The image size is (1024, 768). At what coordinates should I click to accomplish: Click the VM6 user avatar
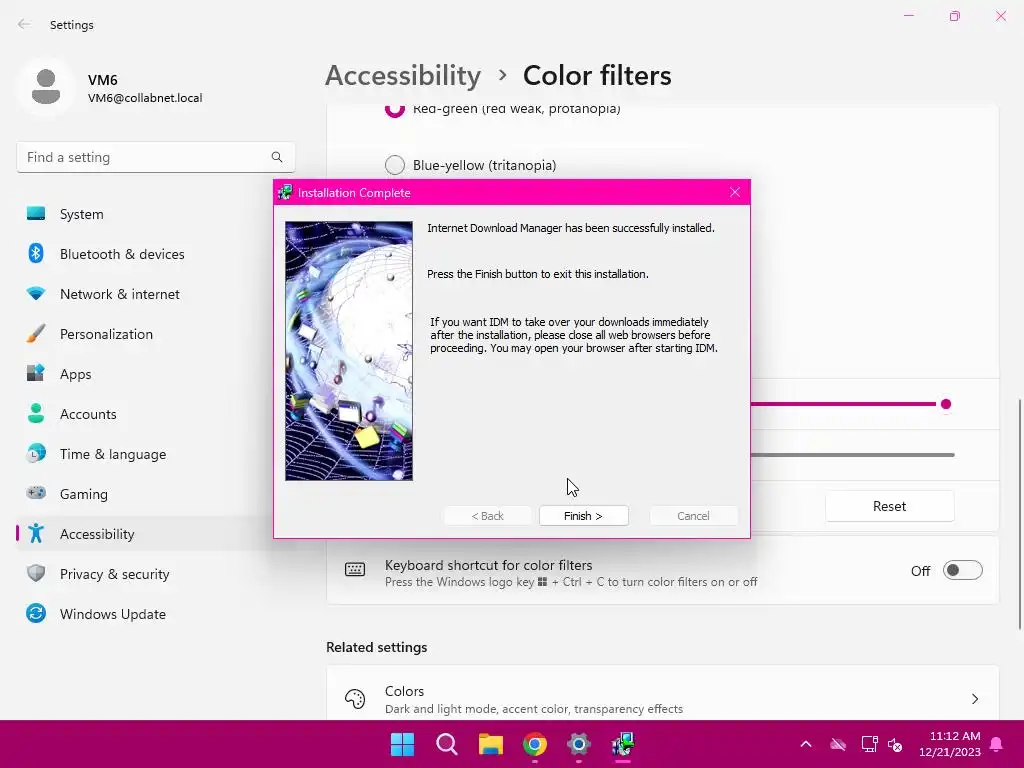tap(46, 87)
